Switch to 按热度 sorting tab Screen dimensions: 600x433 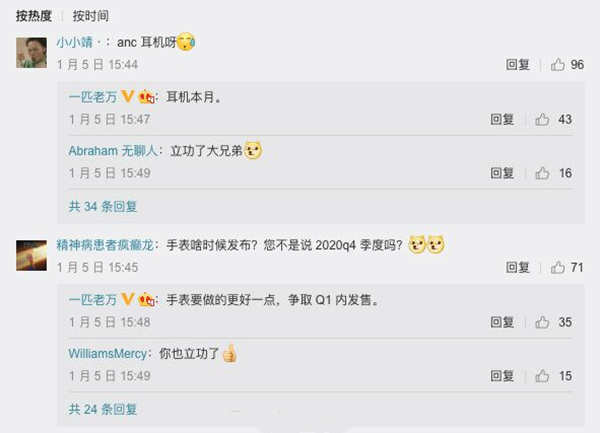tap(34, 16)
